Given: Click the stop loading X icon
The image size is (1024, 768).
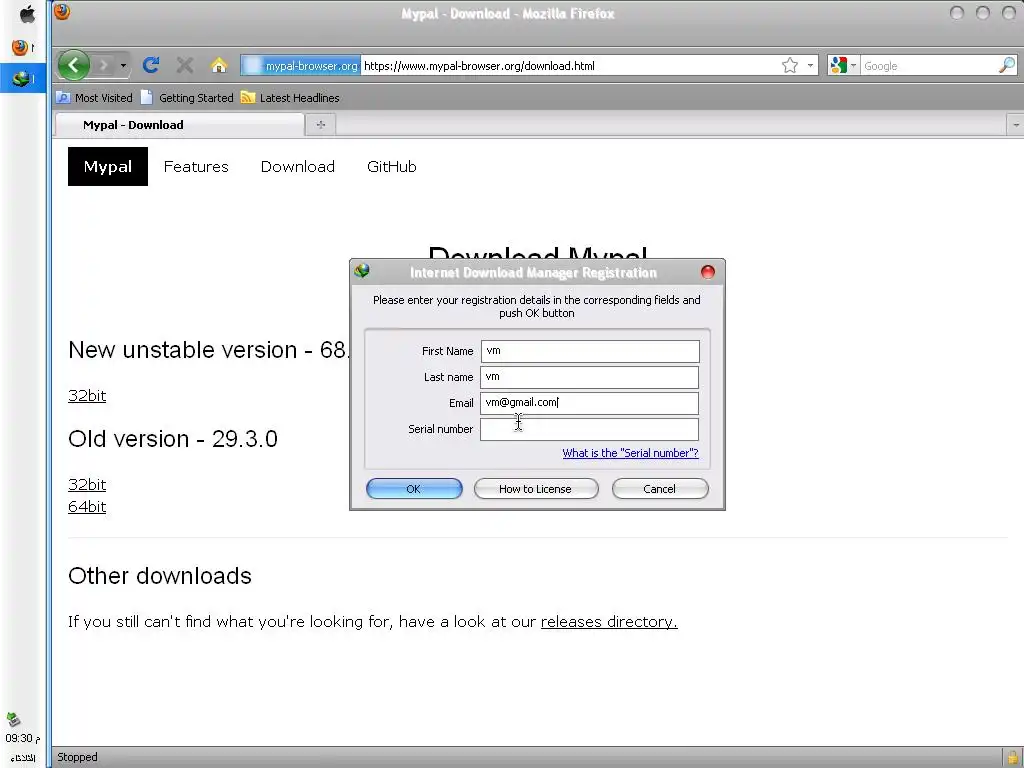Looking at the screenshot, I should pos(185,65).
